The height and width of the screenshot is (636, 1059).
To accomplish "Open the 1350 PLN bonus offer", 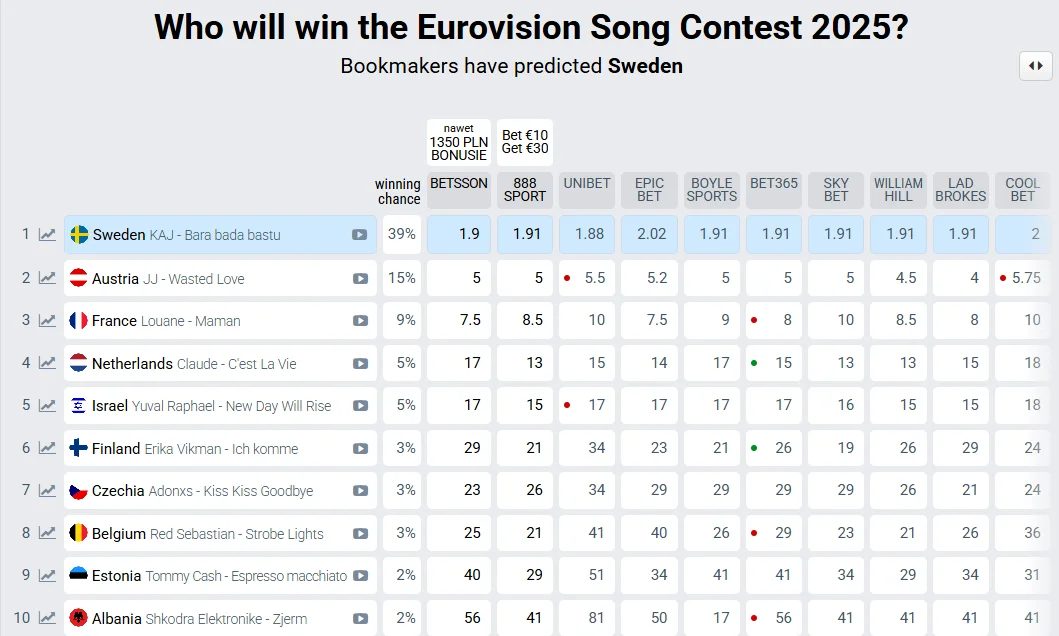I will (x=459, y=142).
